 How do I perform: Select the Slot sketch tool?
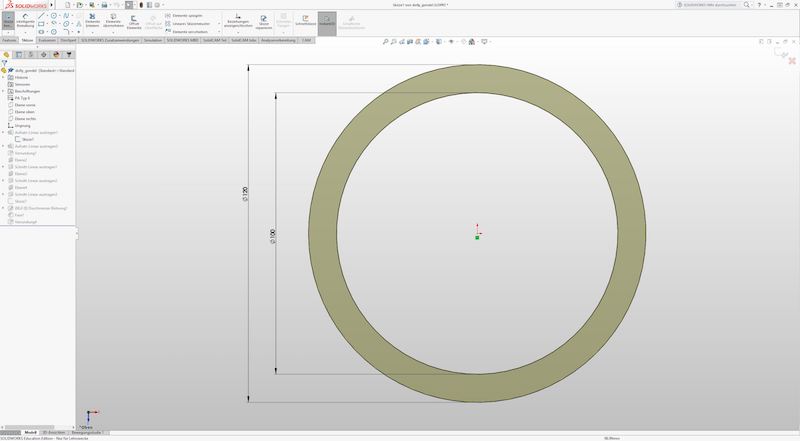[41, 32]
